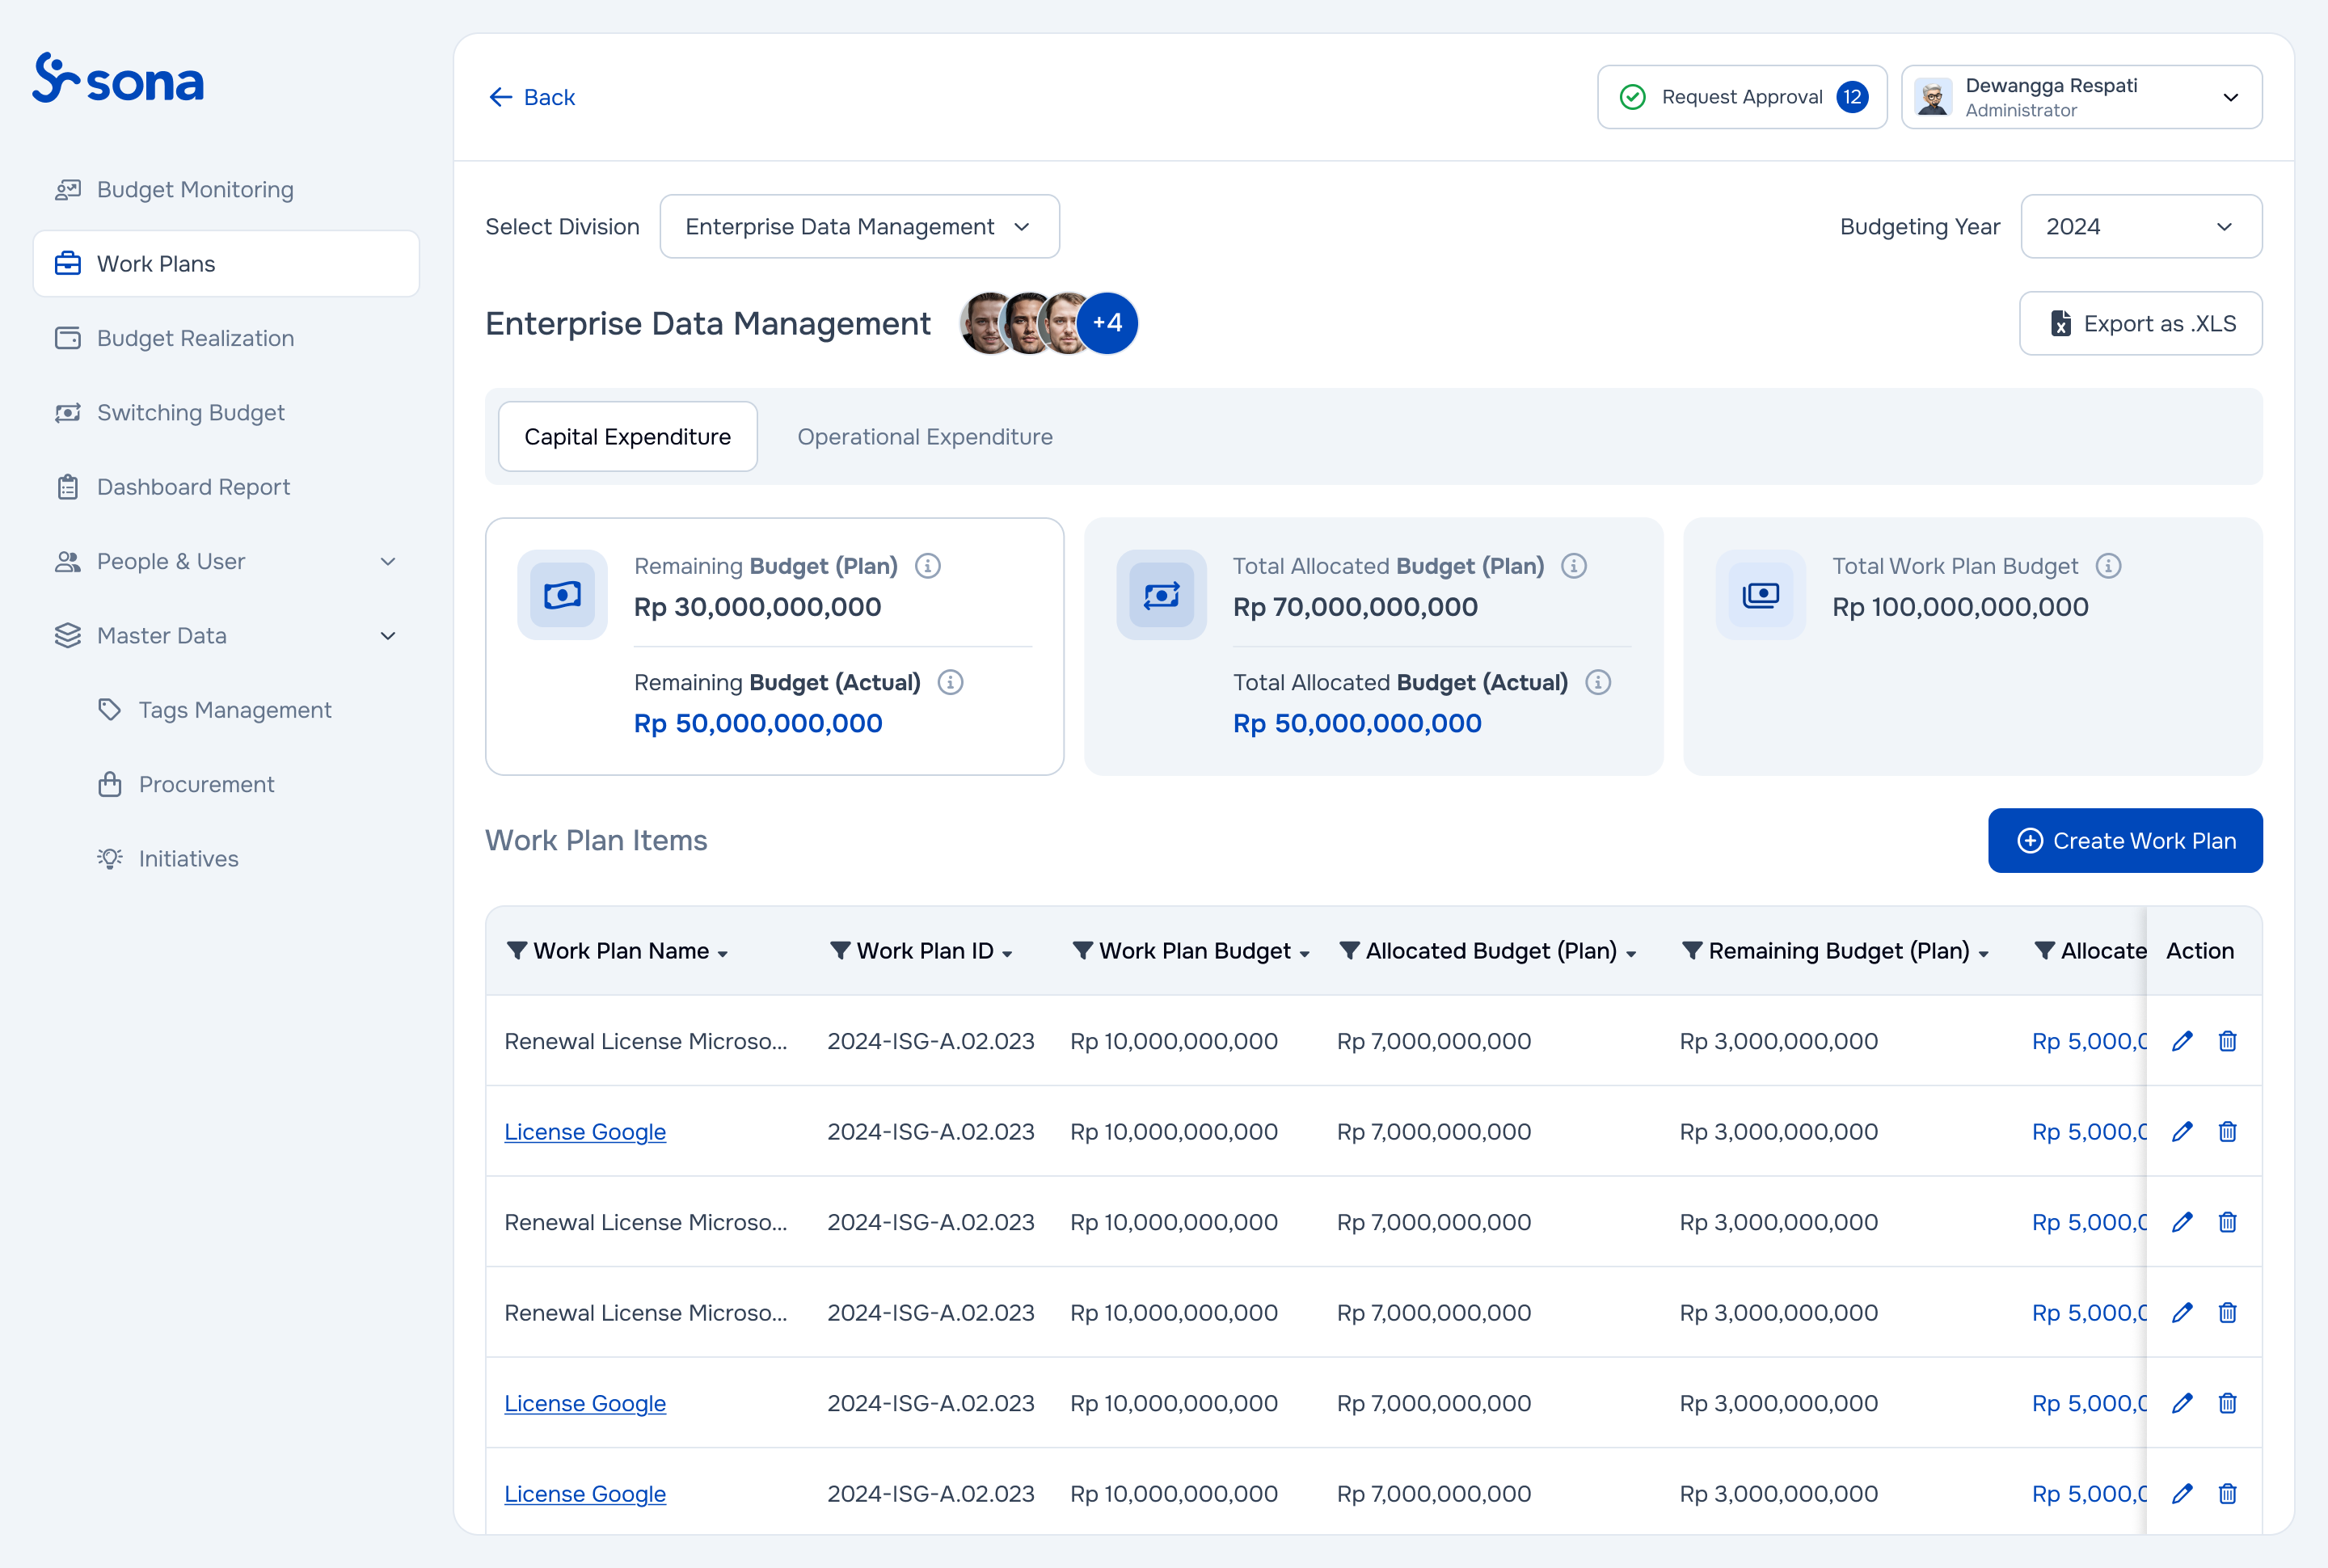
Task: Edit the third table row's work plan
Action: click(x=2182, y=1222)
